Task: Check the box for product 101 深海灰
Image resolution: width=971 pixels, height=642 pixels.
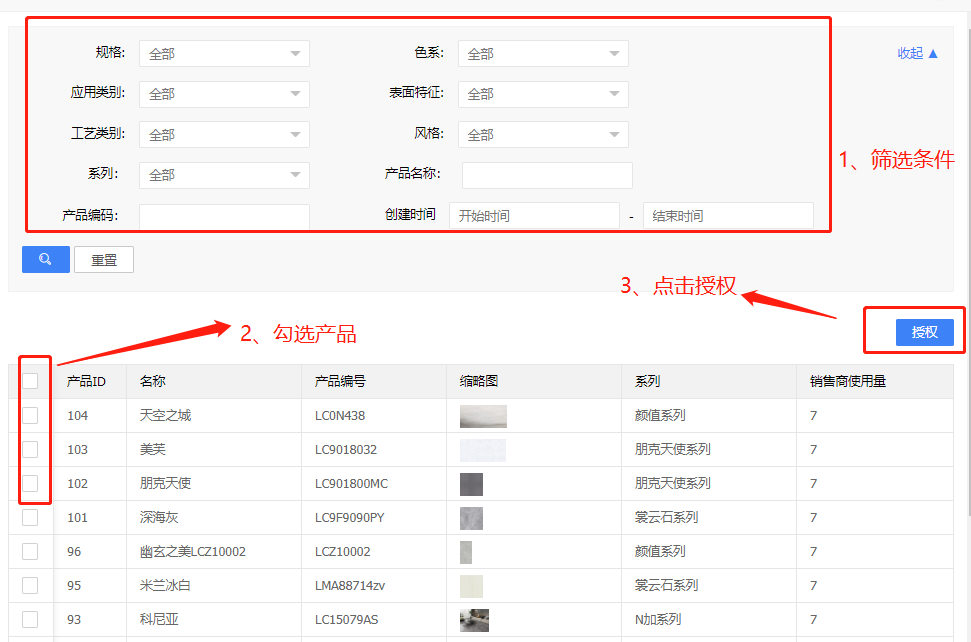Action: pos(30,517)
